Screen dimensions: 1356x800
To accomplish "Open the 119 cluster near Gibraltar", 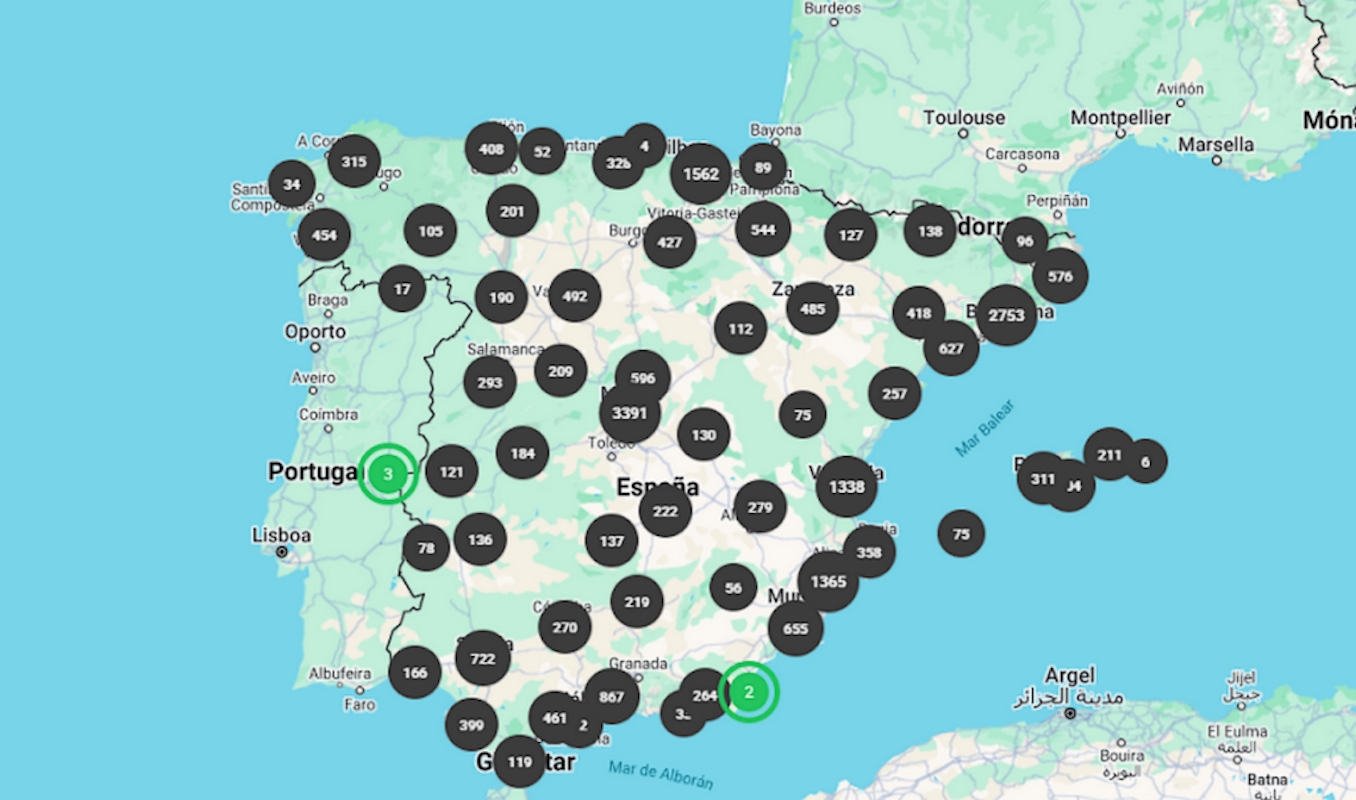I will [x=520, y=761].
